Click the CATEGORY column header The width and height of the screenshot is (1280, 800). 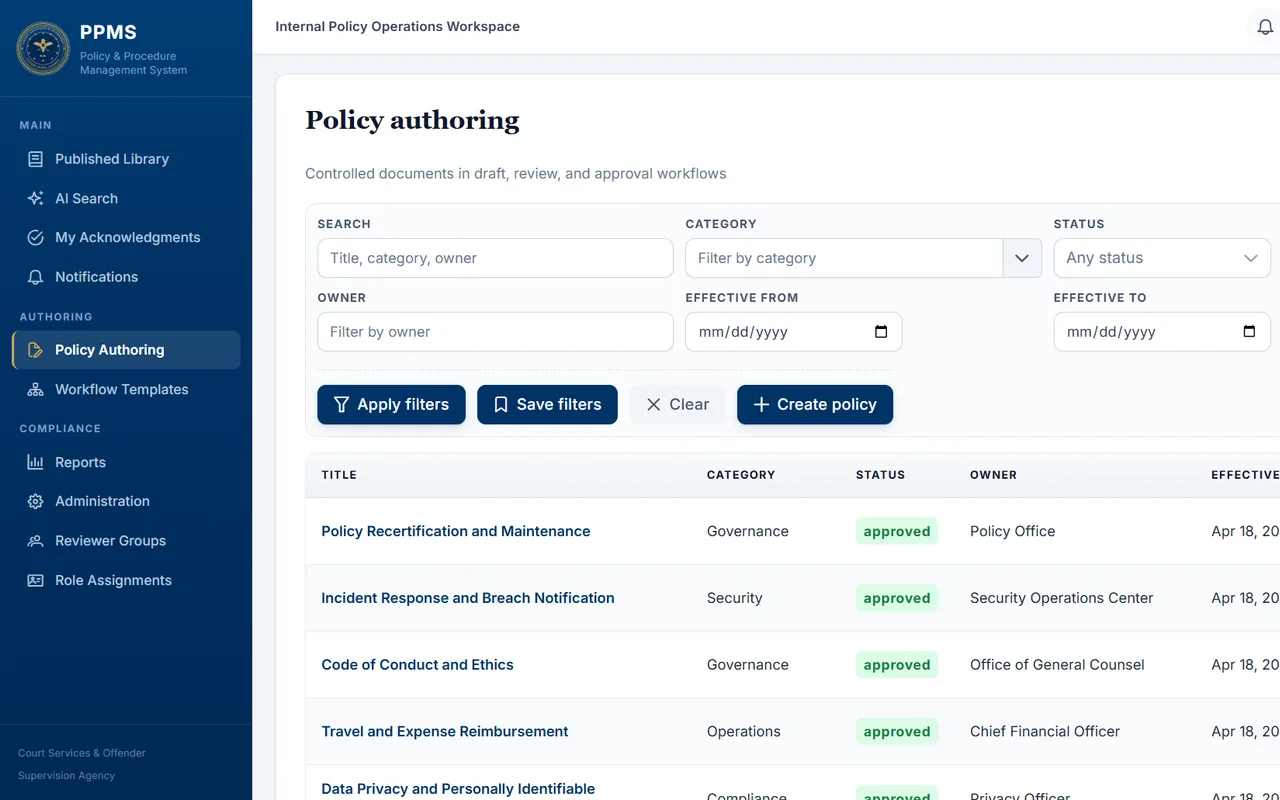click(741, 475)
